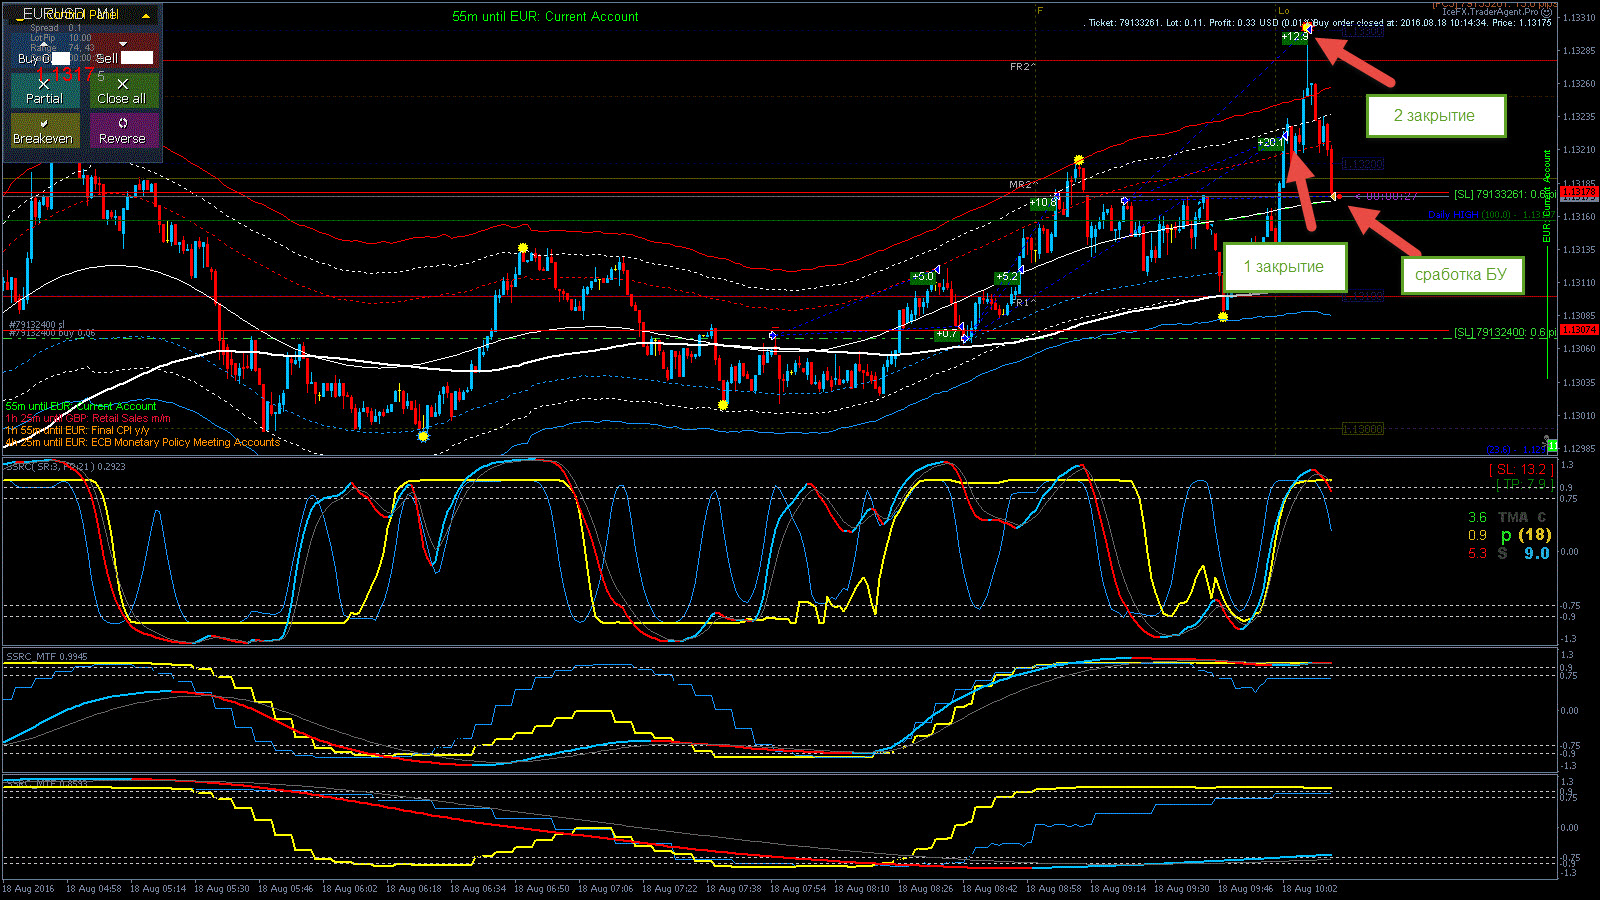Click ECB Monetary Policy Meeting Accounts line

142,442
